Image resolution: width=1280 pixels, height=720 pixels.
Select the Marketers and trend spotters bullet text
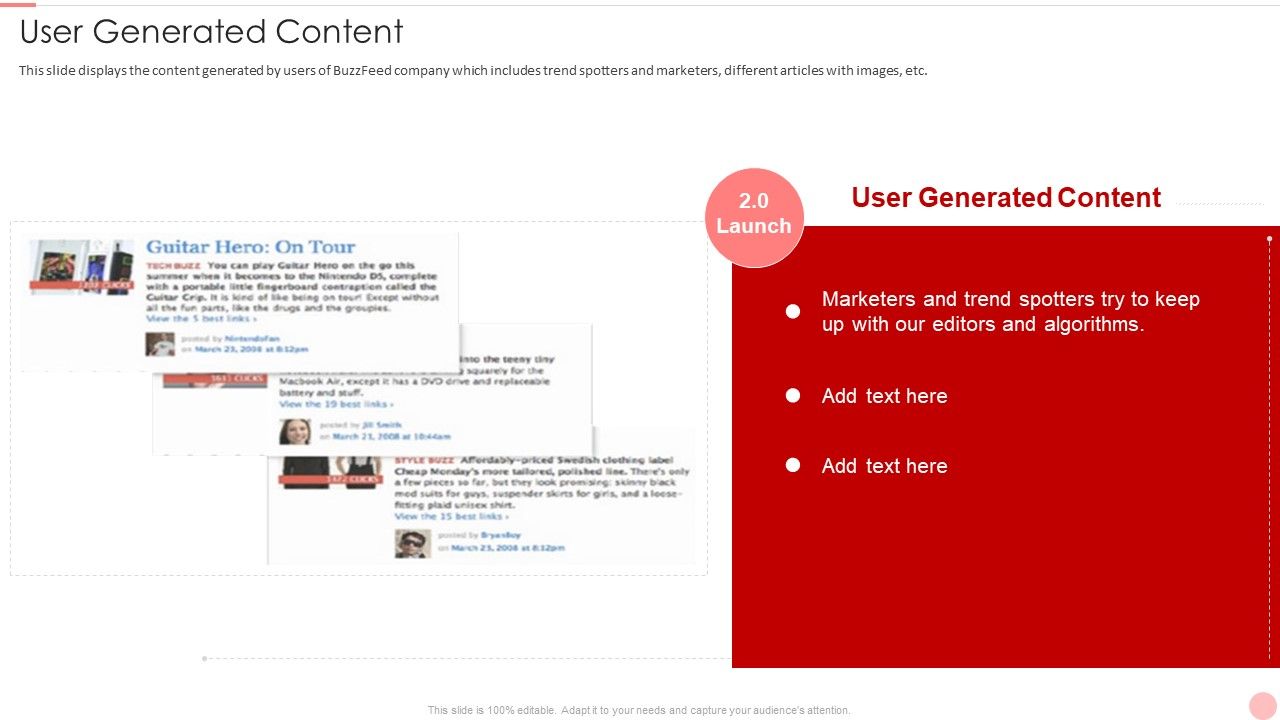(1011, 311)
